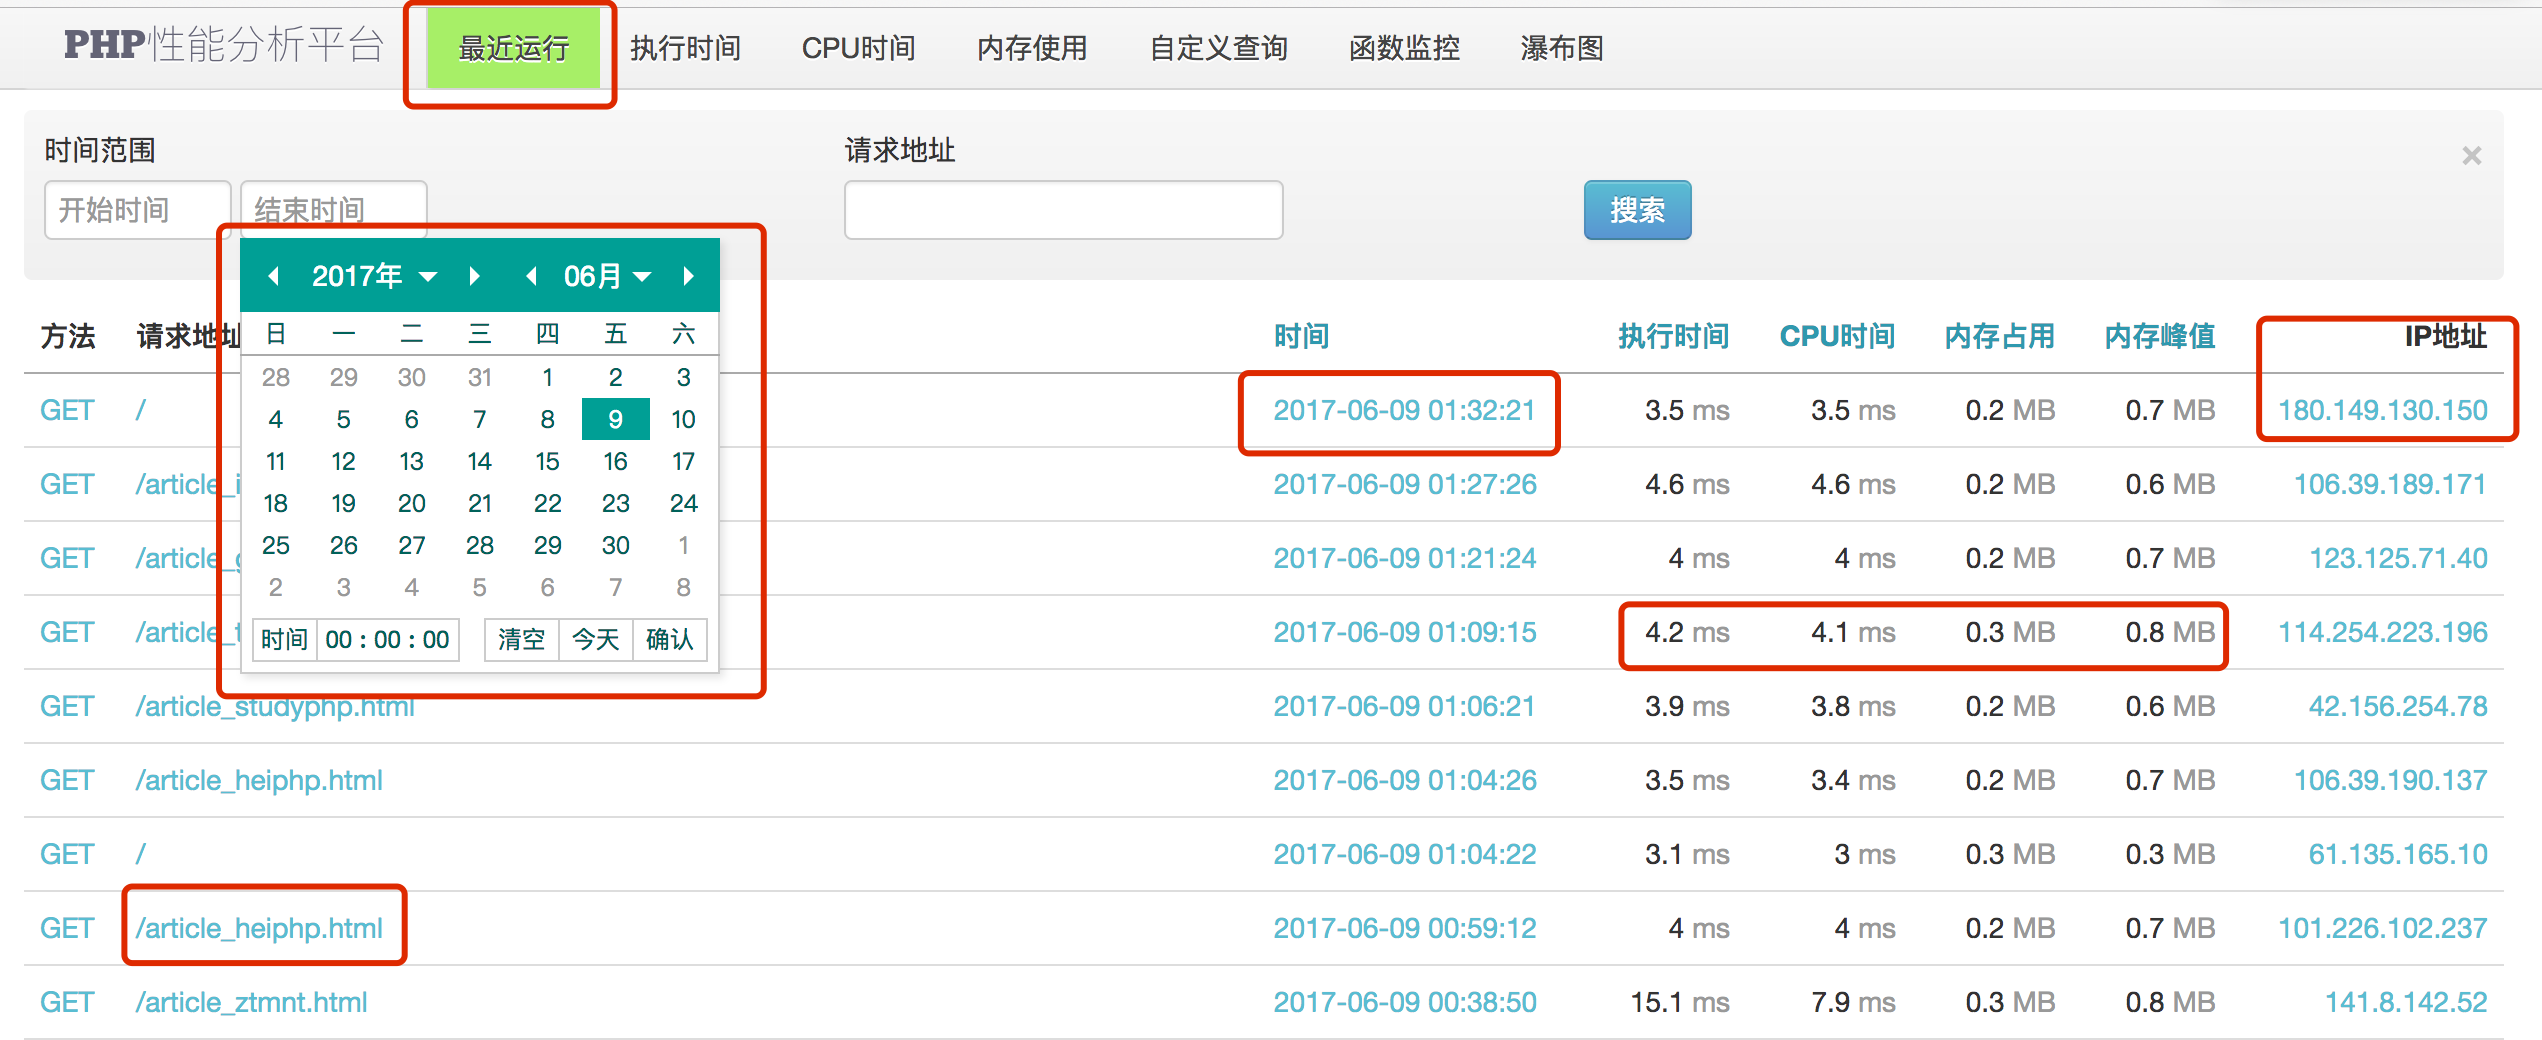2542x1040 pixels.
Task: Open /article_heiphp.html at 00:59:12 row
Action: click(x=259, y=928)
